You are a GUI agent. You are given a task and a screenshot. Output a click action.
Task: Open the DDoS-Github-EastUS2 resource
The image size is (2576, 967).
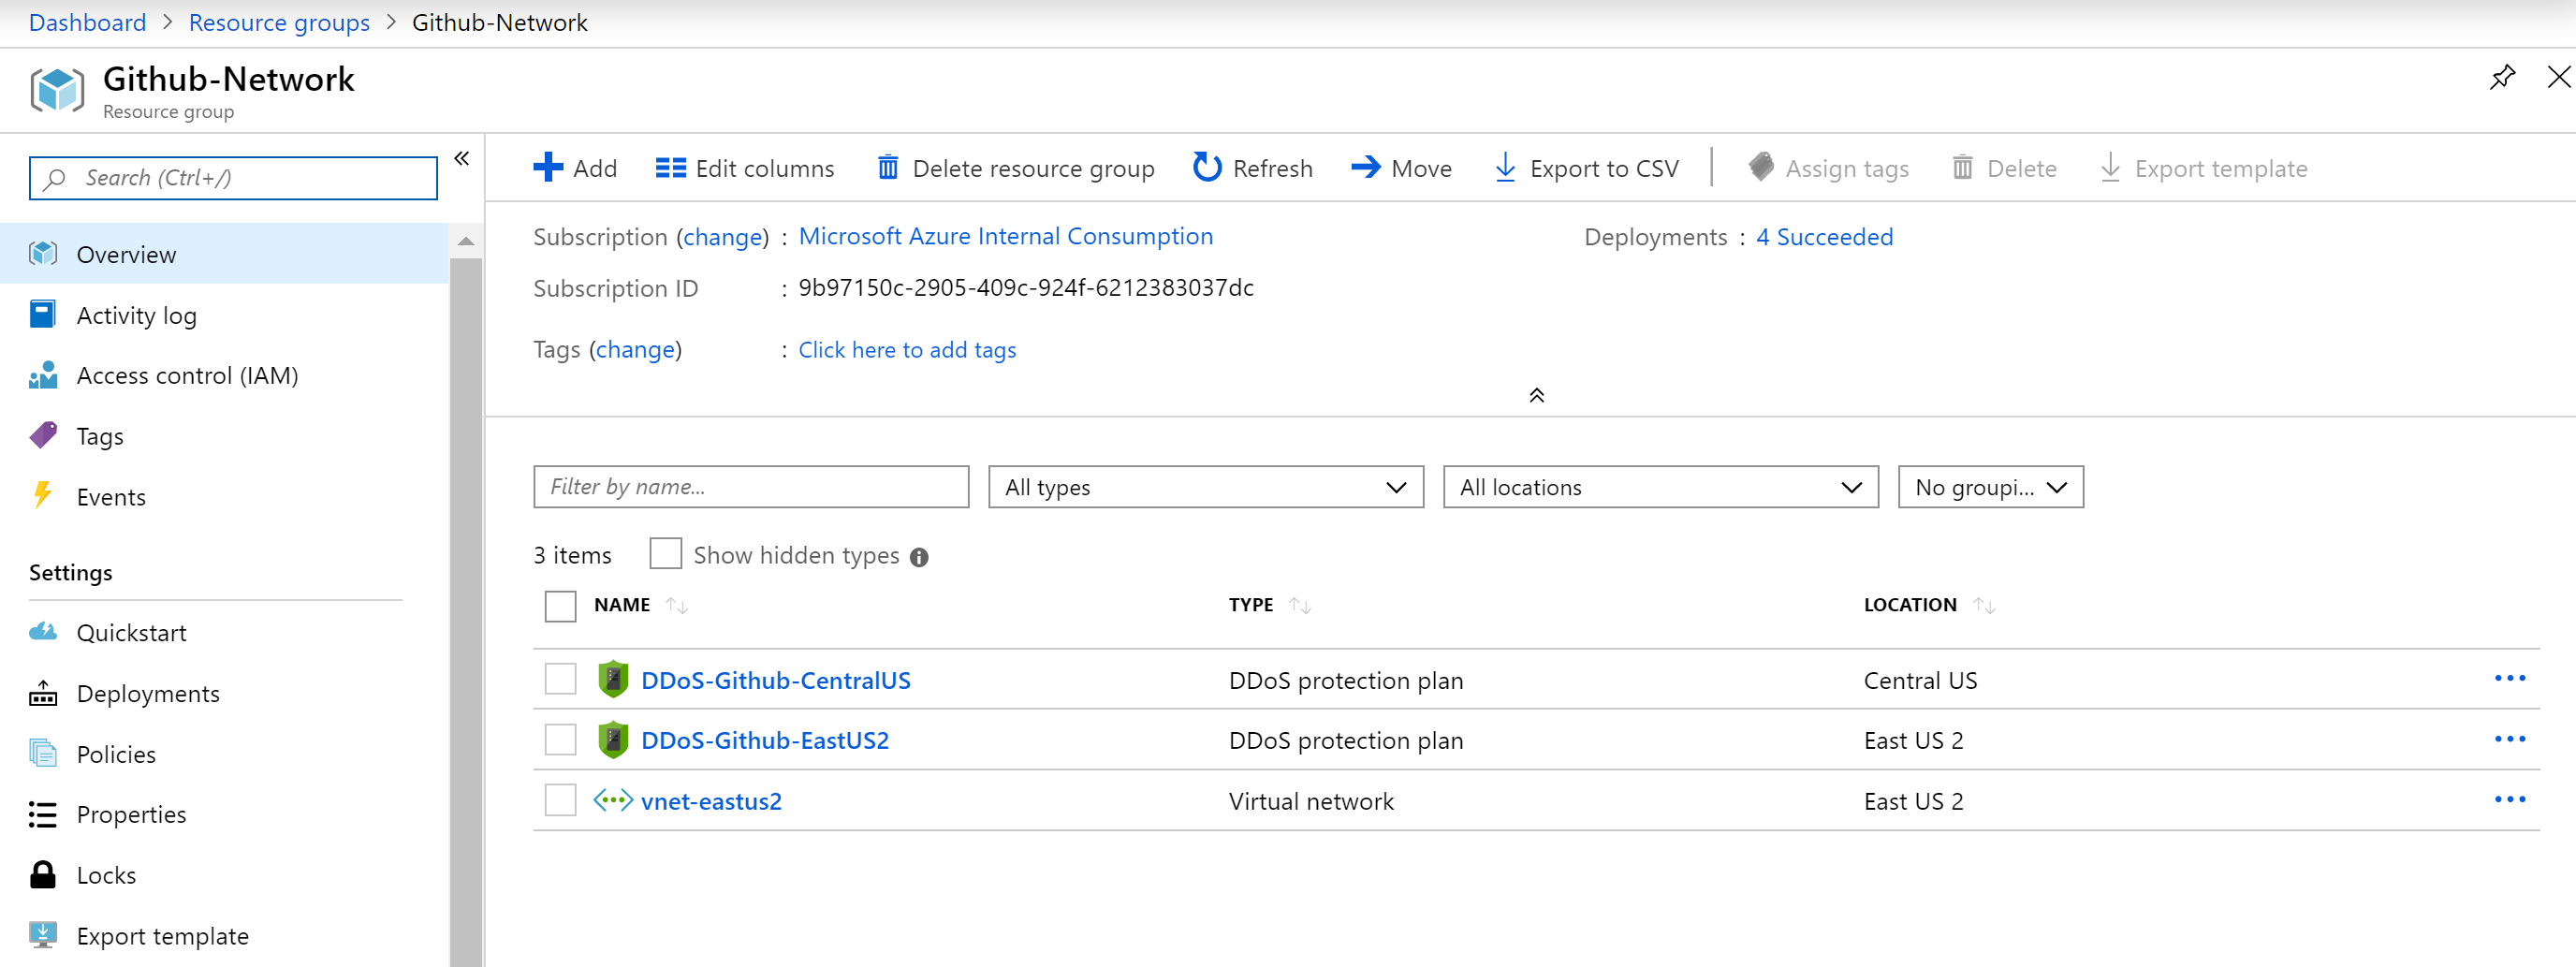[x=764, y=741]
